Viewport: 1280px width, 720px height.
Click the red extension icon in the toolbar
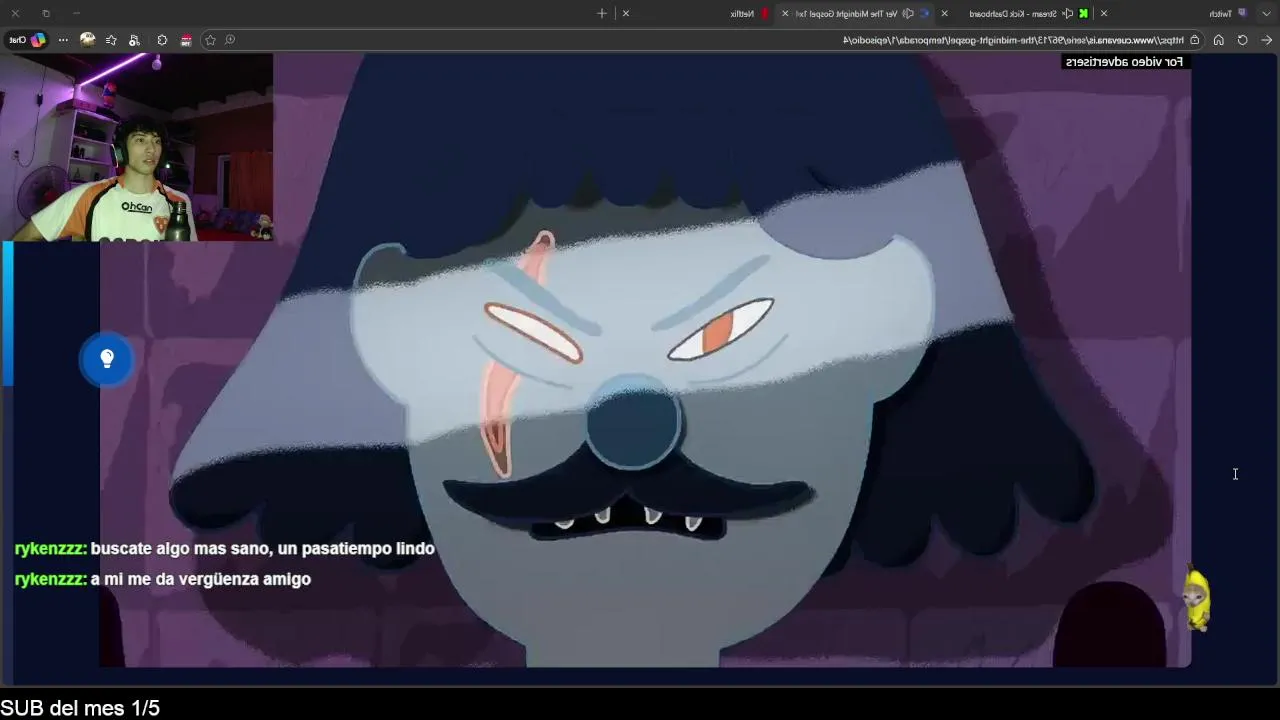(186, 40)
